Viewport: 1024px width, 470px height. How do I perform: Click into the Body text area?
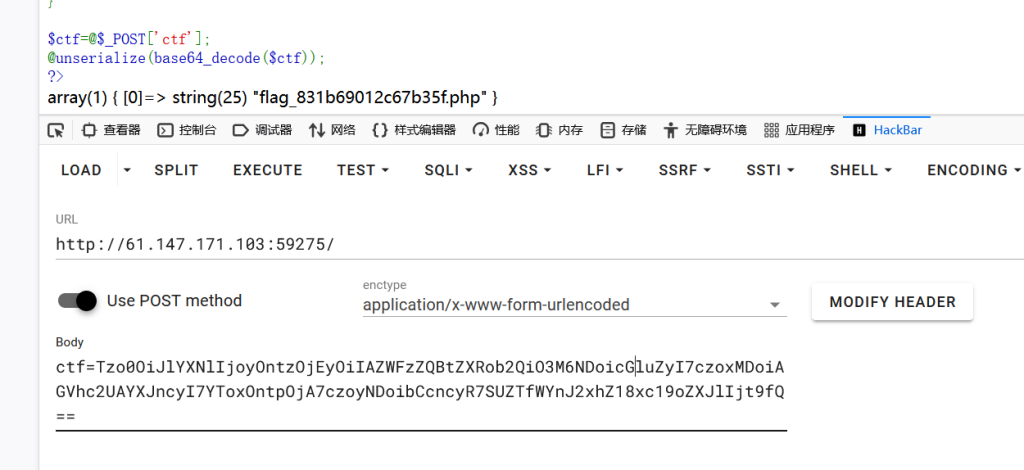420,391
